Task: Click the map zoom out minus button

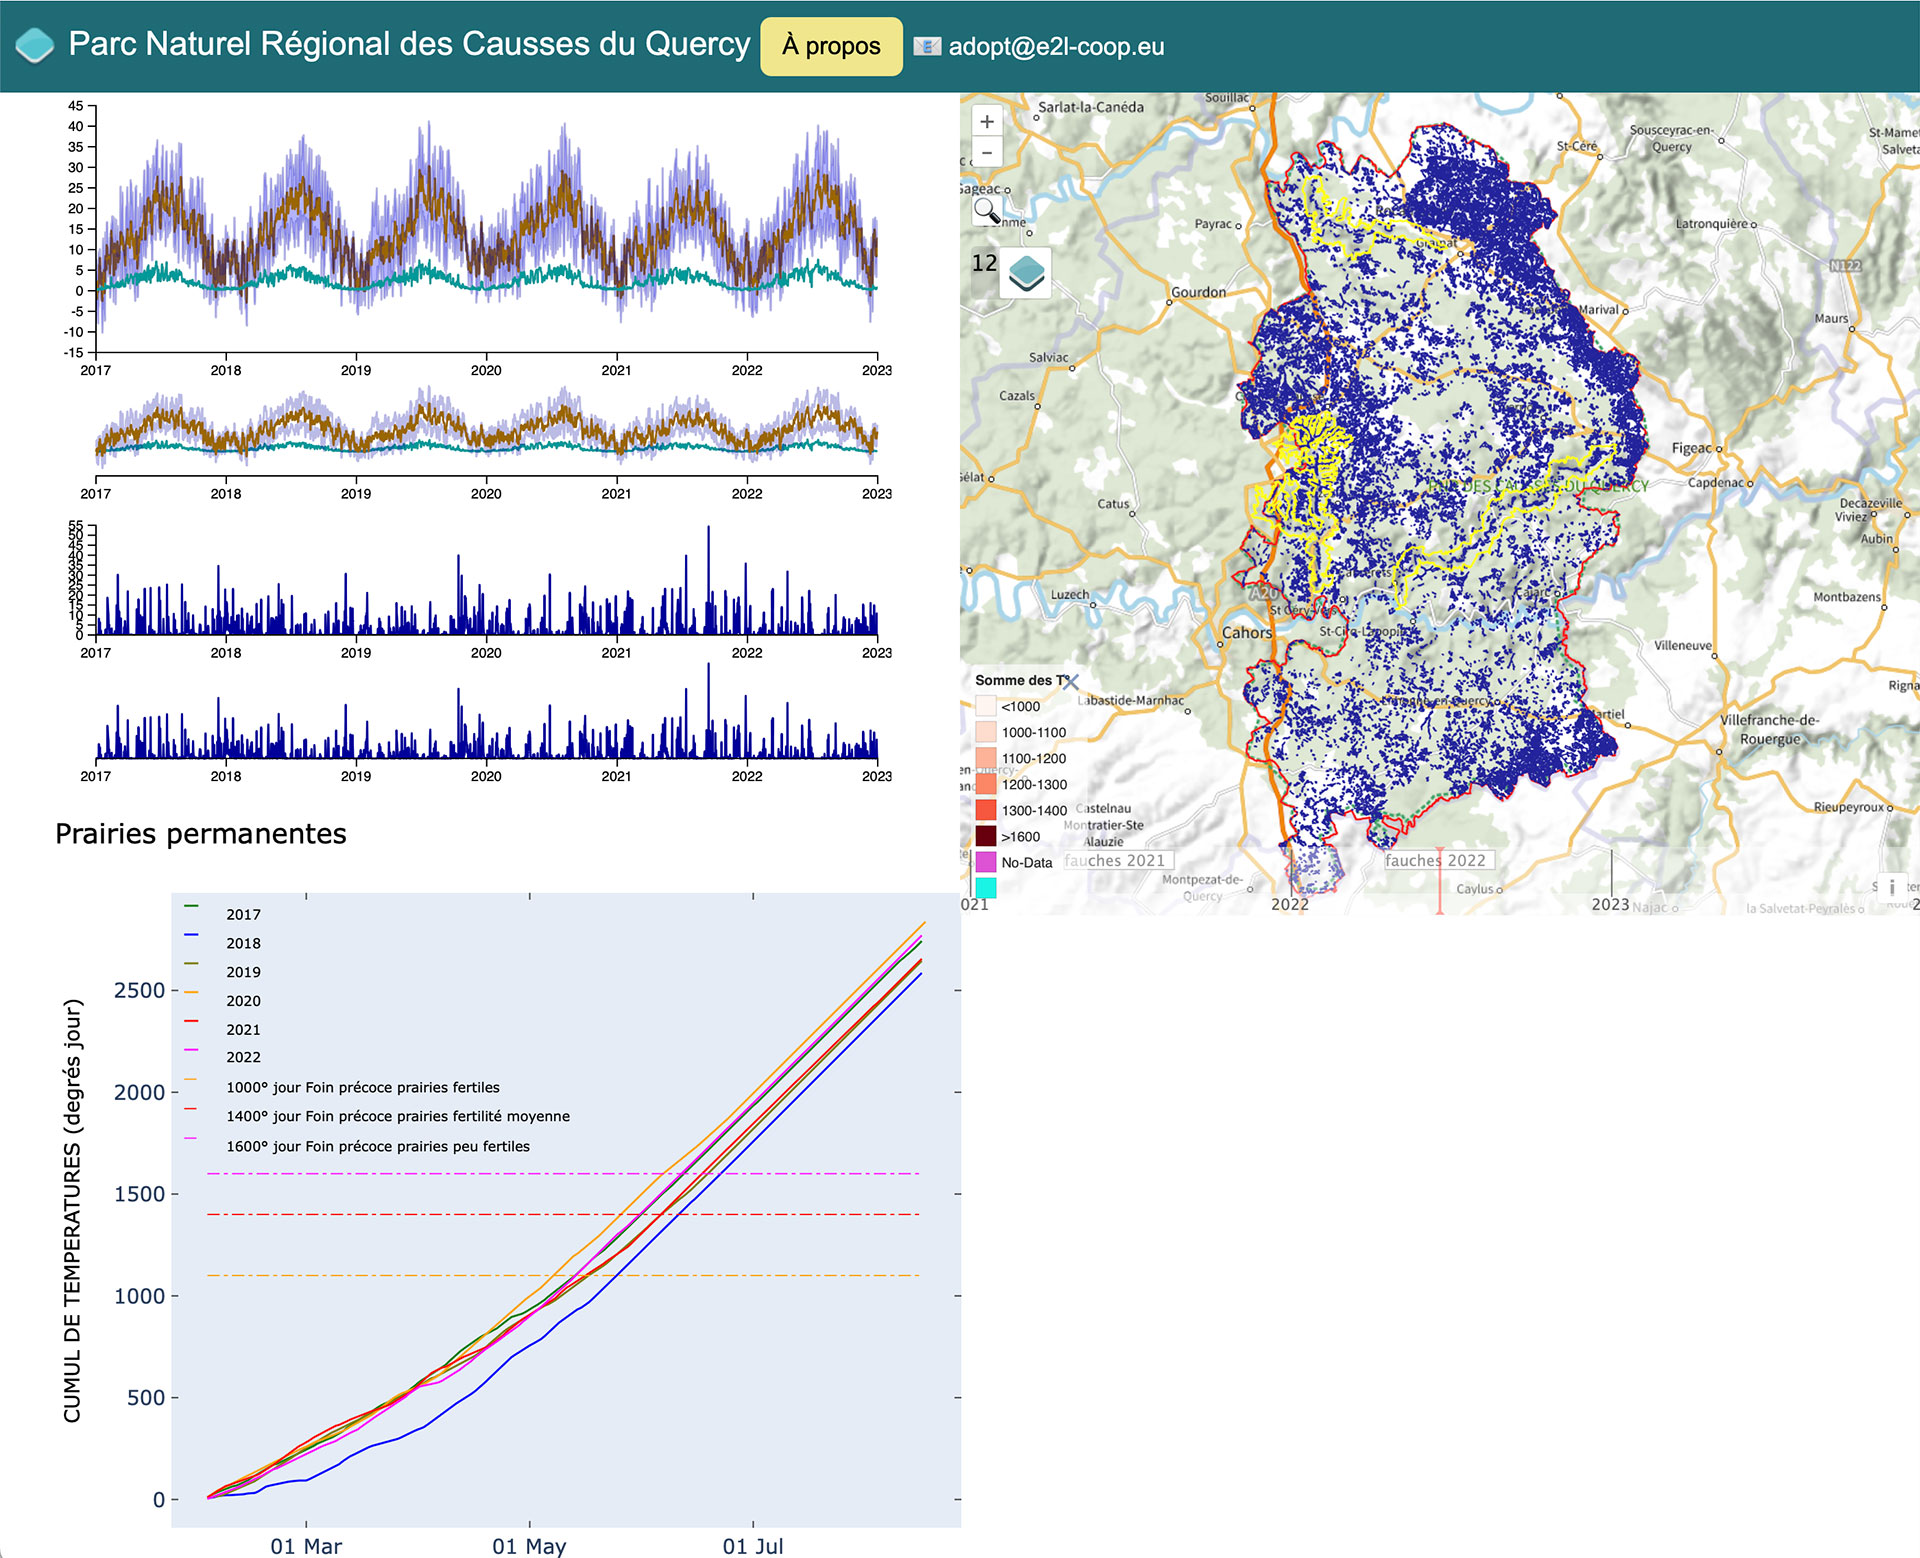Action: pos(987,153)
